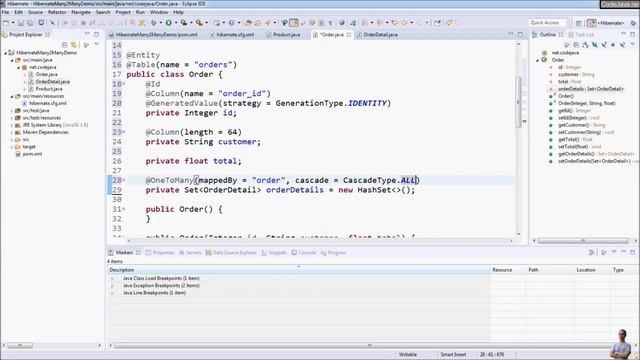Switch to the Hibernate perspective button
Image resolution: width=640 pixels, height=360 pixels.
(x=607, y=23)
